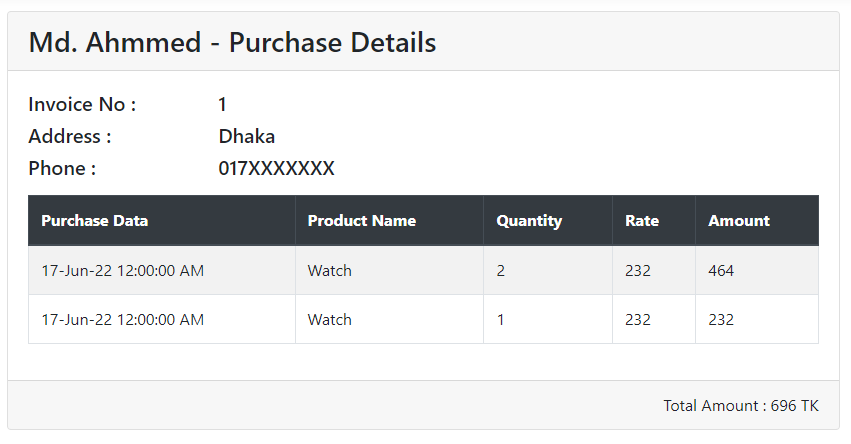Select the quantity 2 cell

(x=548, y=270)
